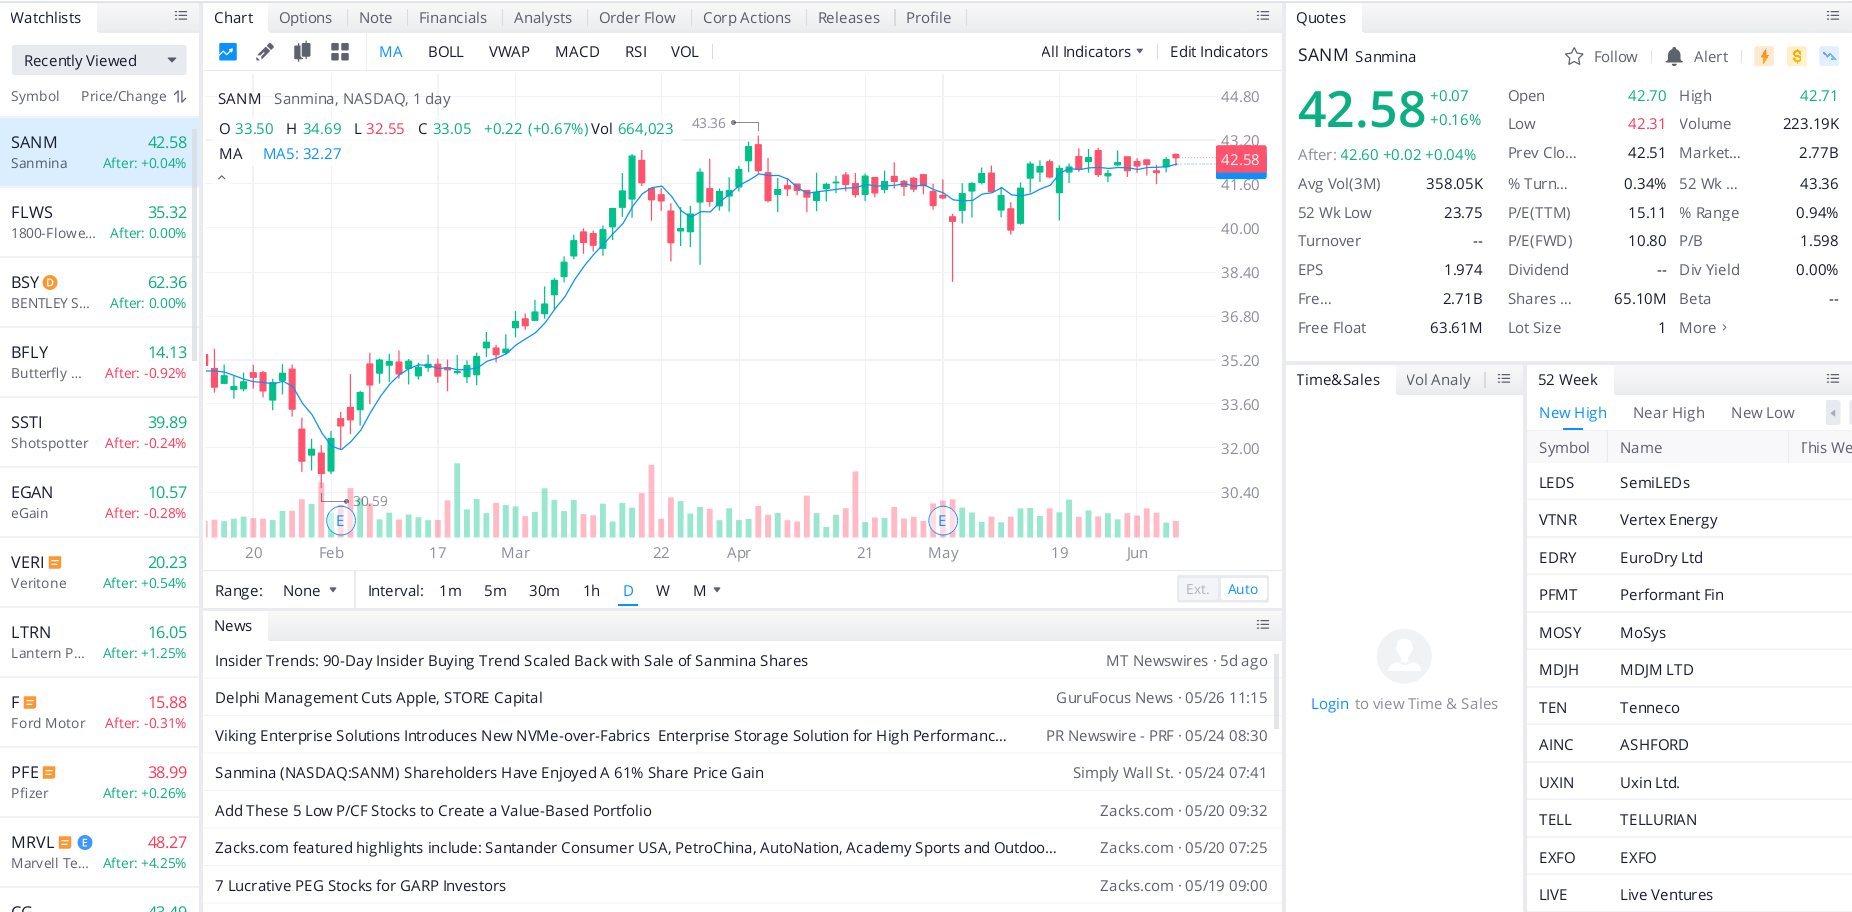Viewport: 1852px width, 912px height.
Task: Expand More quote details
Action: (1703, 328)
